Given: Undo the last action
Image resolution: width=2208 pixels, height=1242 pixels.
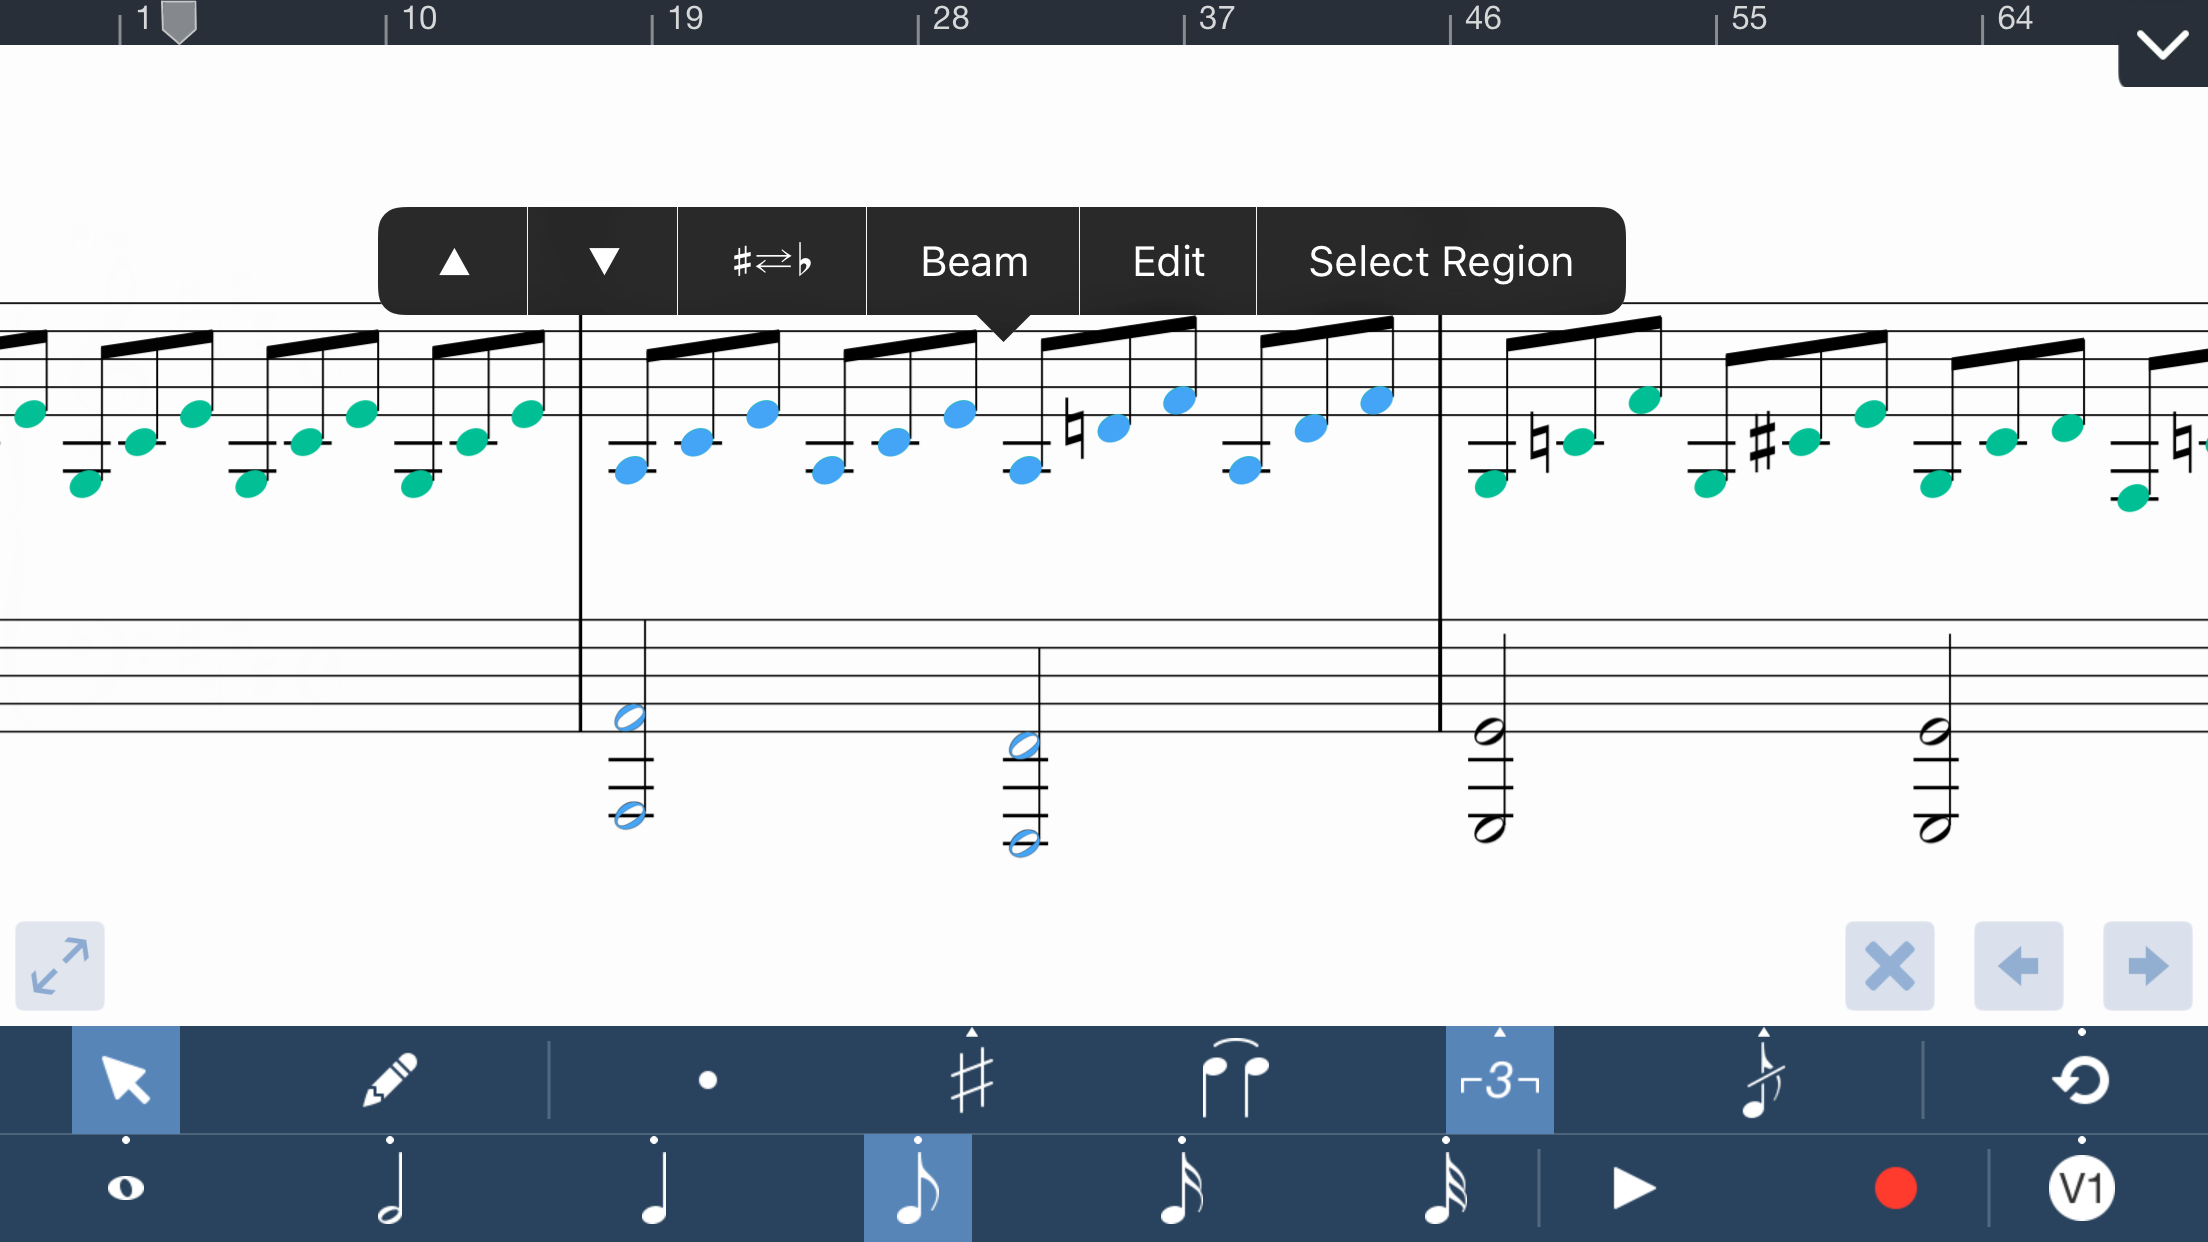Looking at the screenshot, I should point(2081,1080).
